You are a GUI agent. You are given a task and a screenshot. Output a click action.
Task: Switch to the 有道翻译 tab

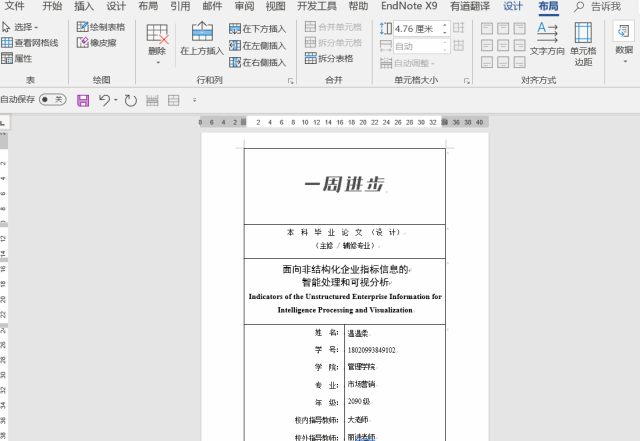click(470, 6)
